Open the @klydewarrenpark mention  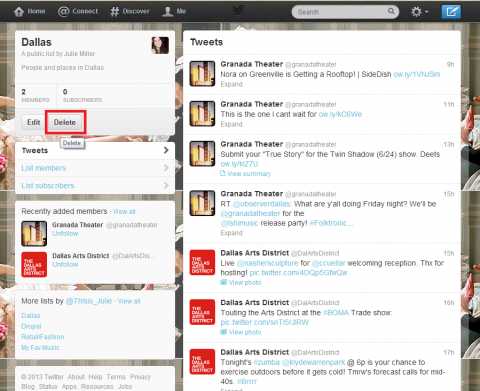(x=313, y=363)
